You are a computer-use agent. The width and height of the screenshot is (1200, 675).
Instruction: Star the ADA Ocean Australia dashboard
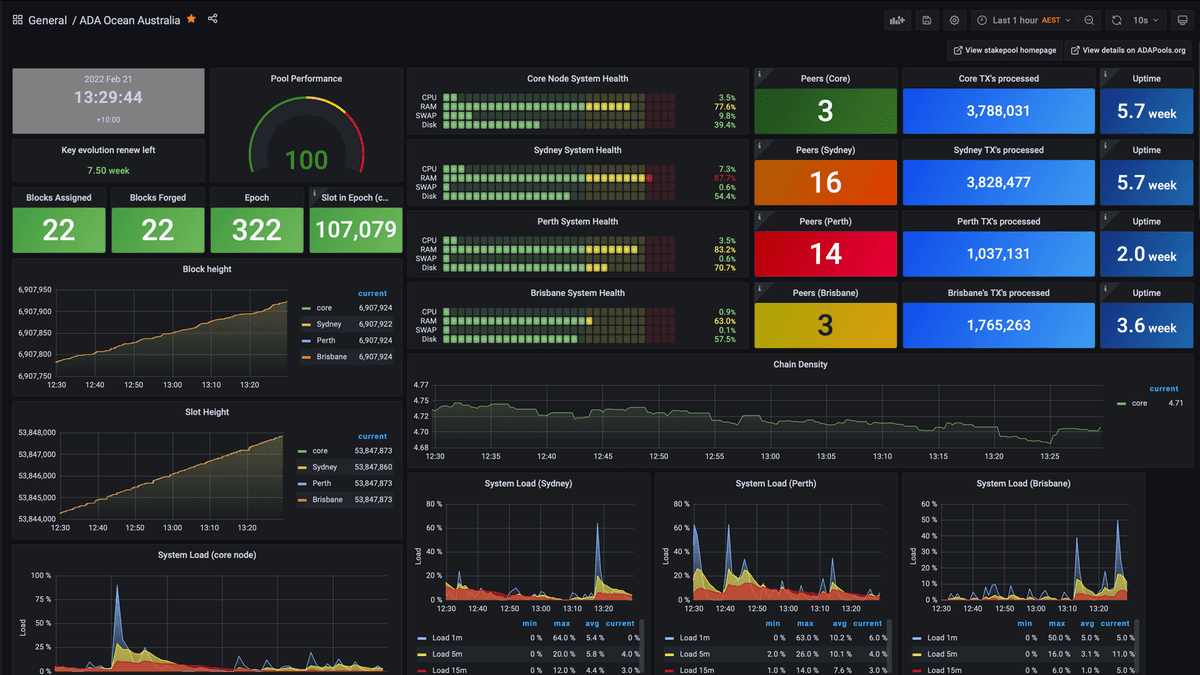(191, 19)
